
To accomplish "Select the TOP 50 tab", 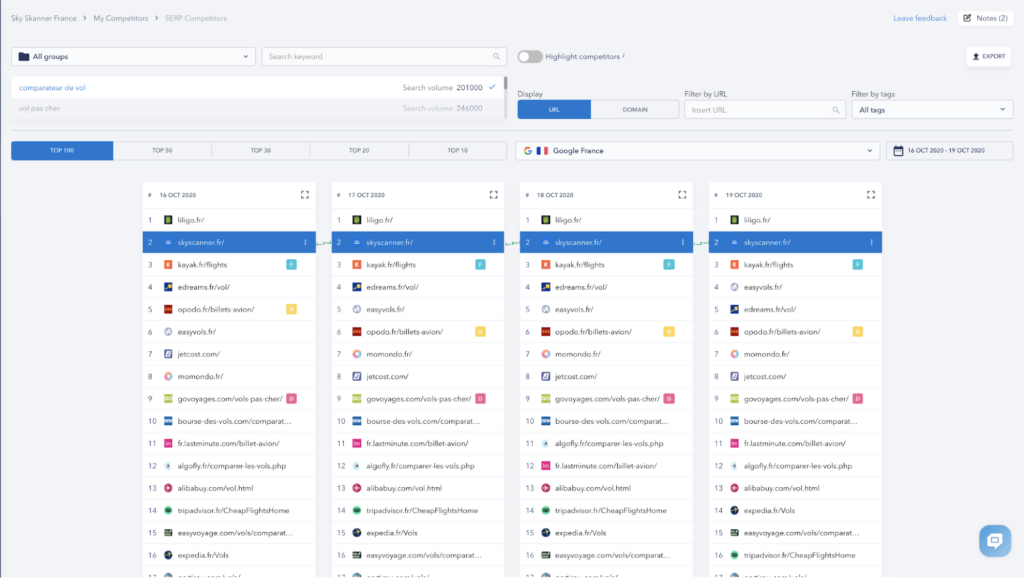I will tap(162, 151).
